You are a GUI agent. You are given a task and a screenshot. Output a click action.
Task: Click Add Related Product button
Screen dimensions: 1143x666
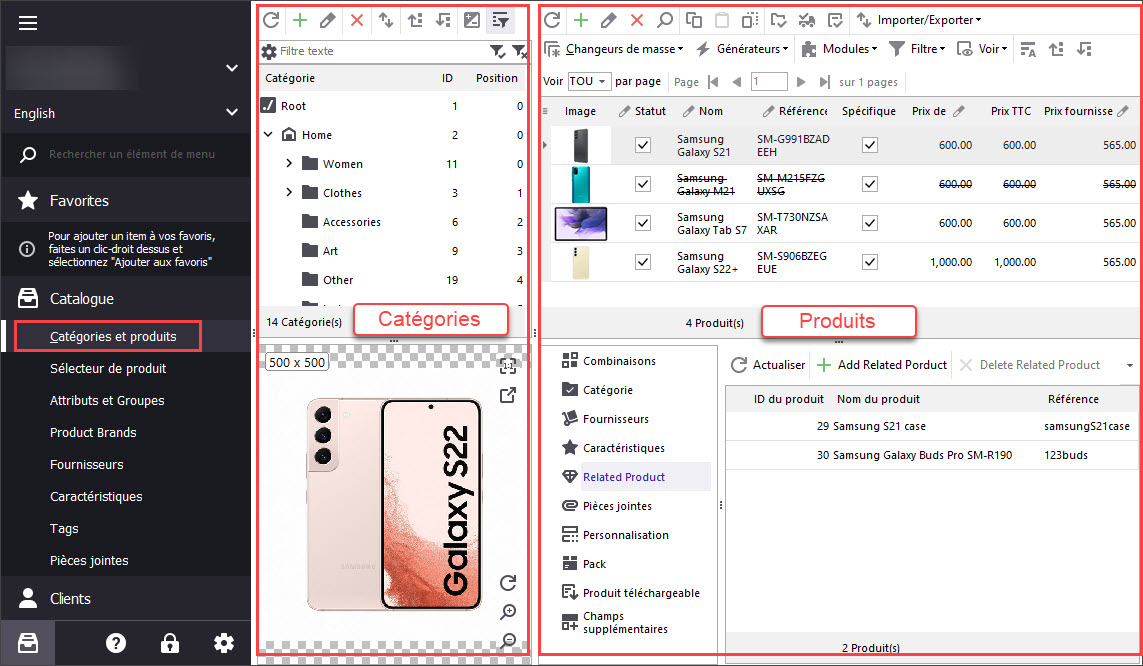(x=882, y=365)
